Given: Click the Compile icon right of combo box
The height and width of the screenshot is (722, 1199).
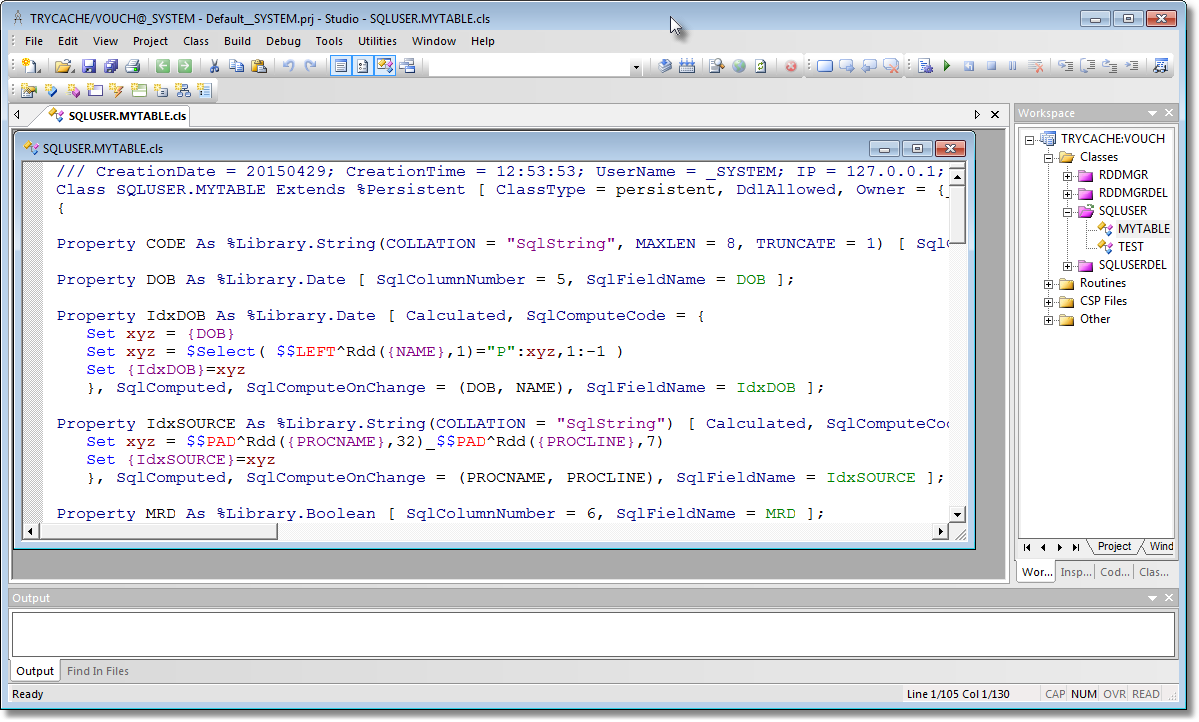Looking at the screenshot, I should pyautogui.click(x=665, y=67).
